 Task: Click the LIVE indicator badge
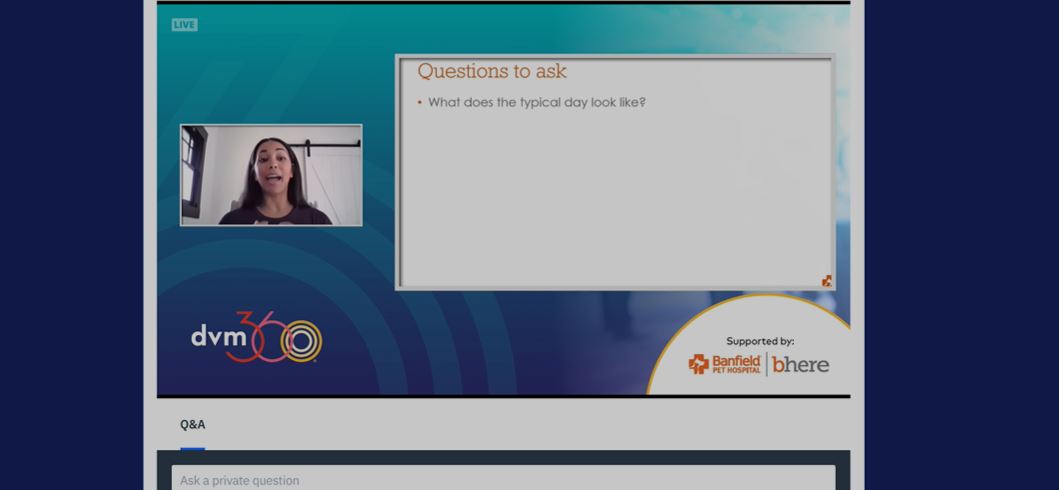click(184, 25)
